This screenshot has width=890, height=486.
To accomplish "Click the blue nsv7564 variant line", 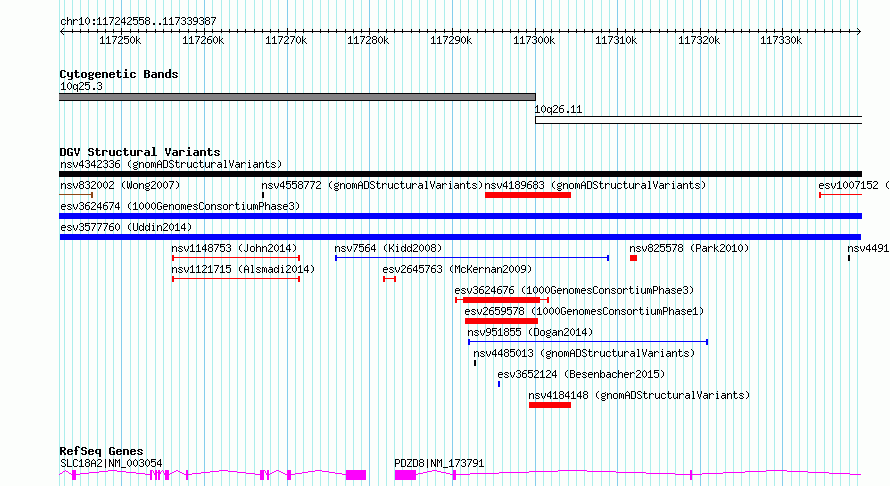I will (472, 258).
